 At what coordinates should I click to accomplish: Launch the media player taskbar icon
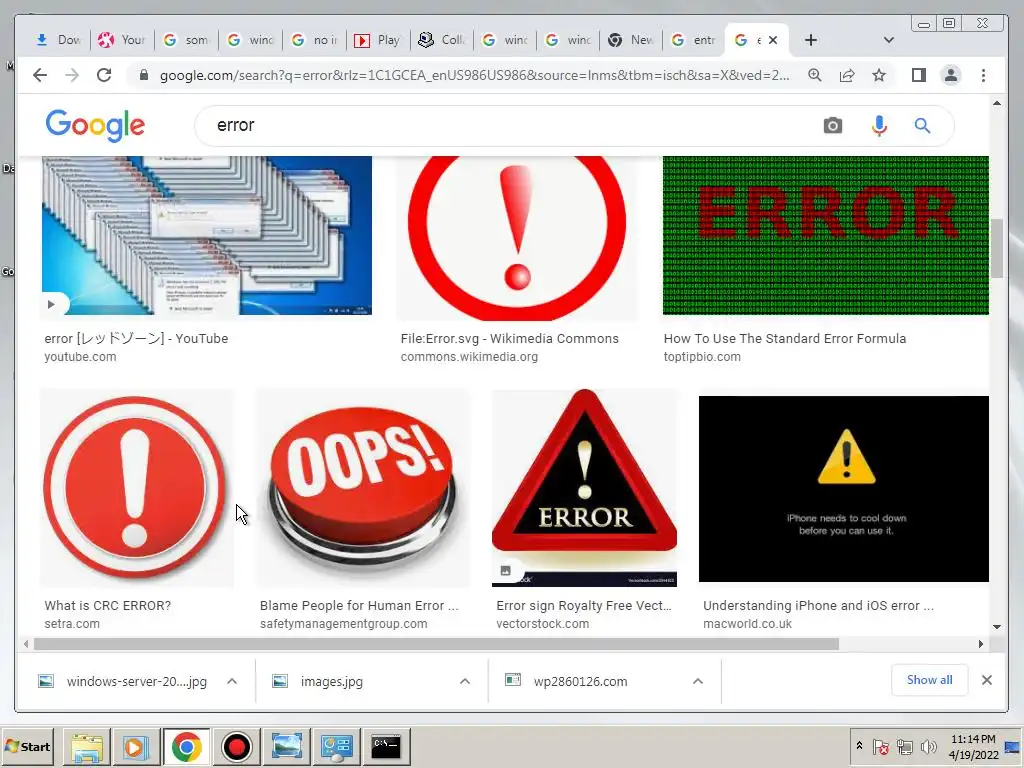pyautogui.click(x=136, y=746)
